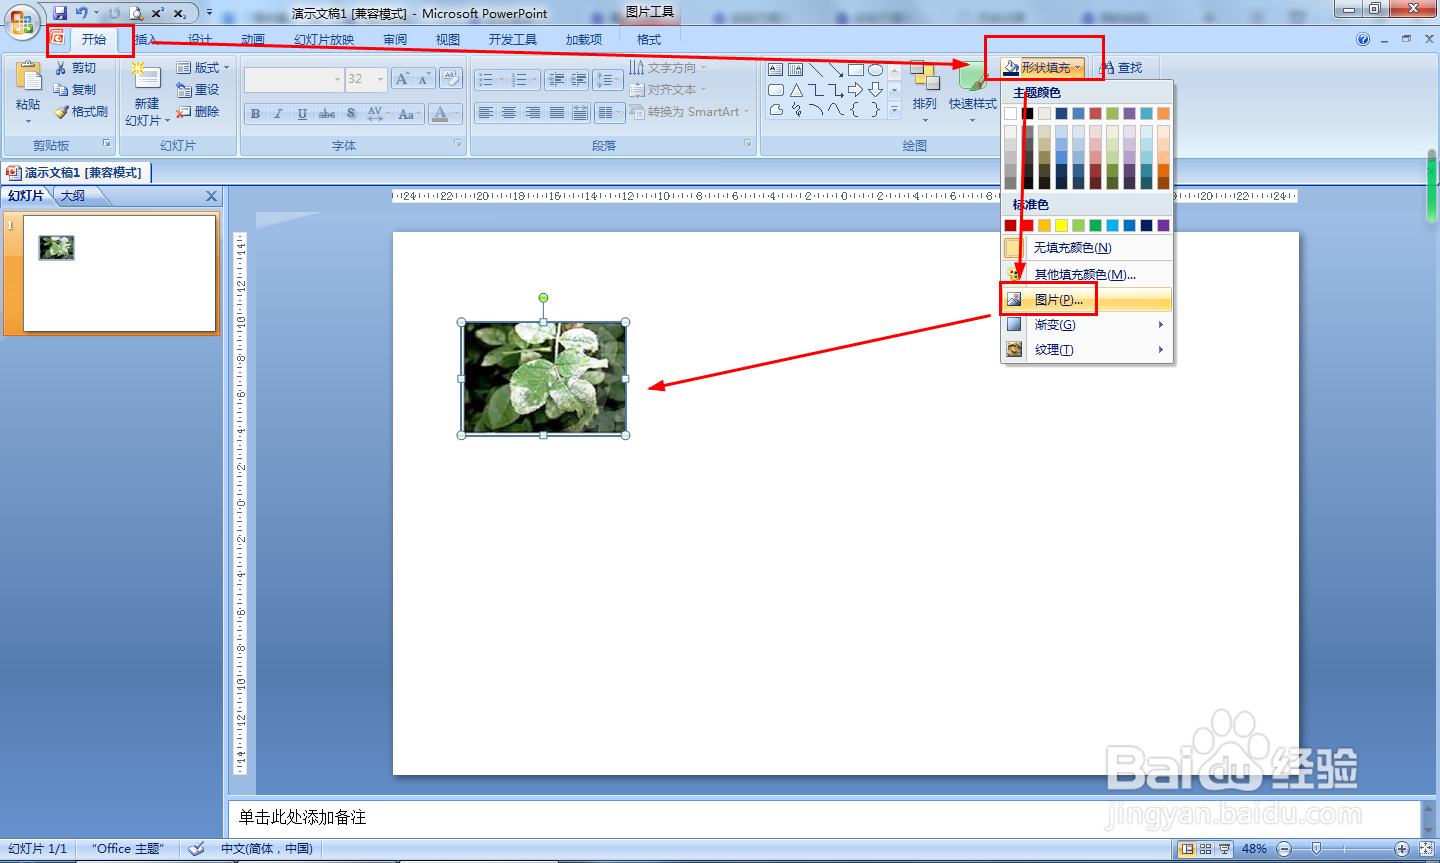The width and height of the screenshot is (1440, 863).
Task: Open the line spacing dropdown
Action: click(608, 79)
